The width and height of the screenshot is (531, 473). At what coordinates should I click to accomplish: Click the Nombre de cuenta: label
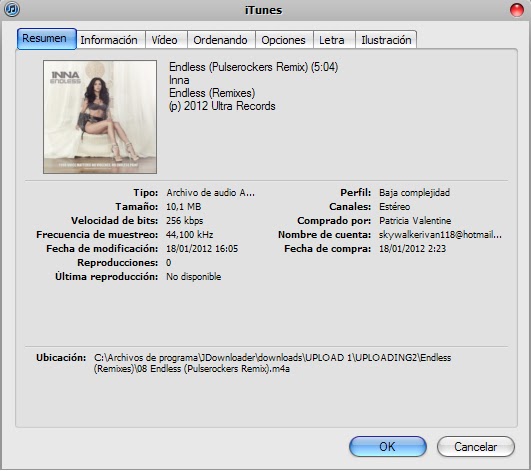(x=325, y=235)
